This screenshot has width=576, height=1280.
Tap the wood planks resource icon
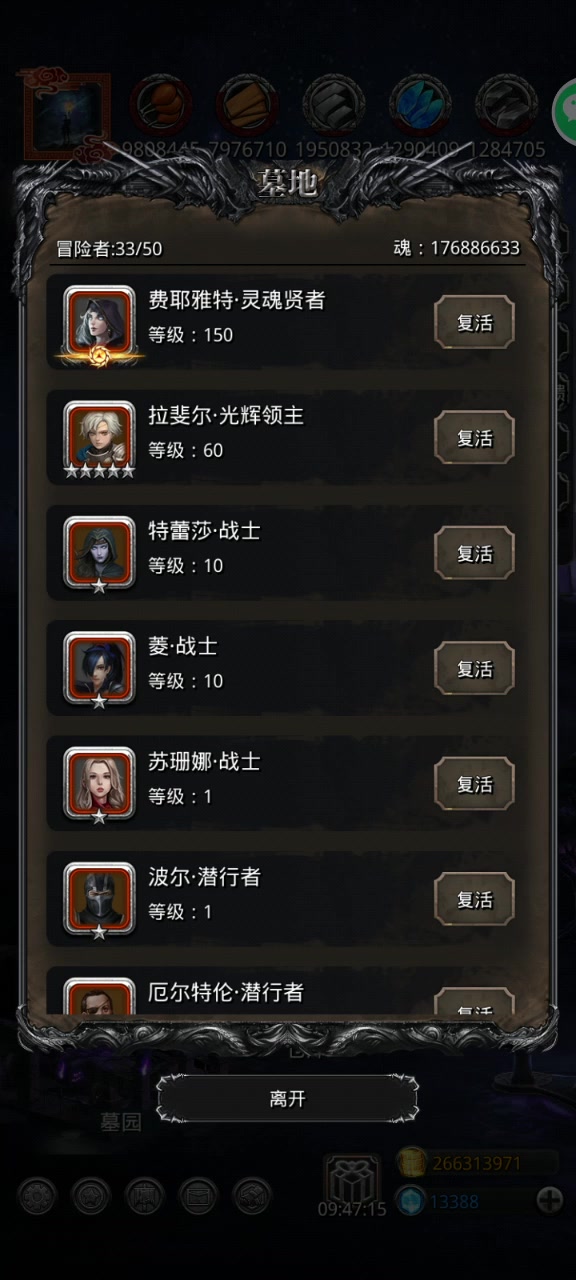click(x=247, y=103)
